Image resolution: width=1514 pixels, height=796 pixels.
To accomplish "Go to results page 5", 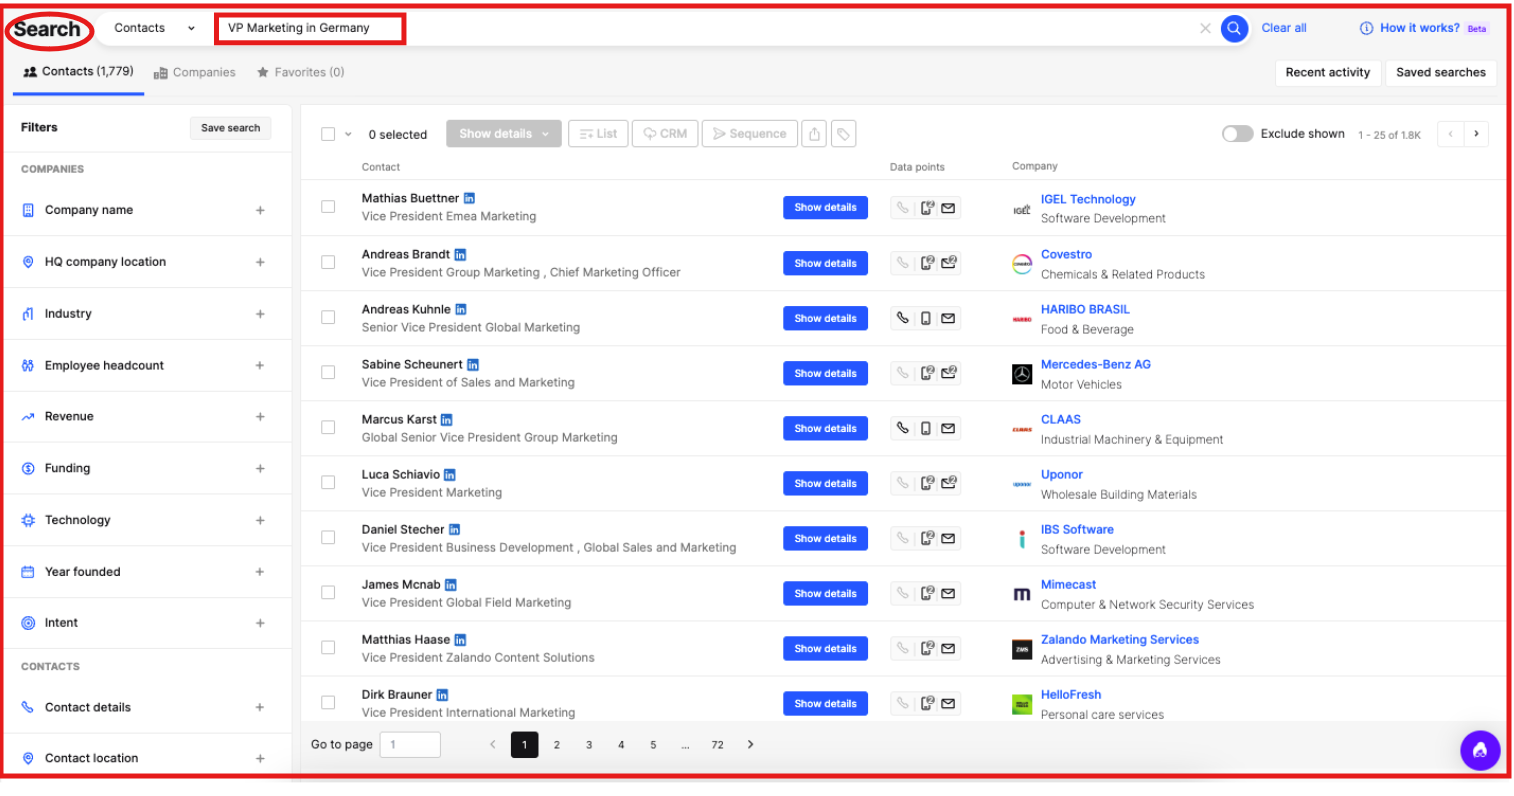I will click(x=653, y=744).
